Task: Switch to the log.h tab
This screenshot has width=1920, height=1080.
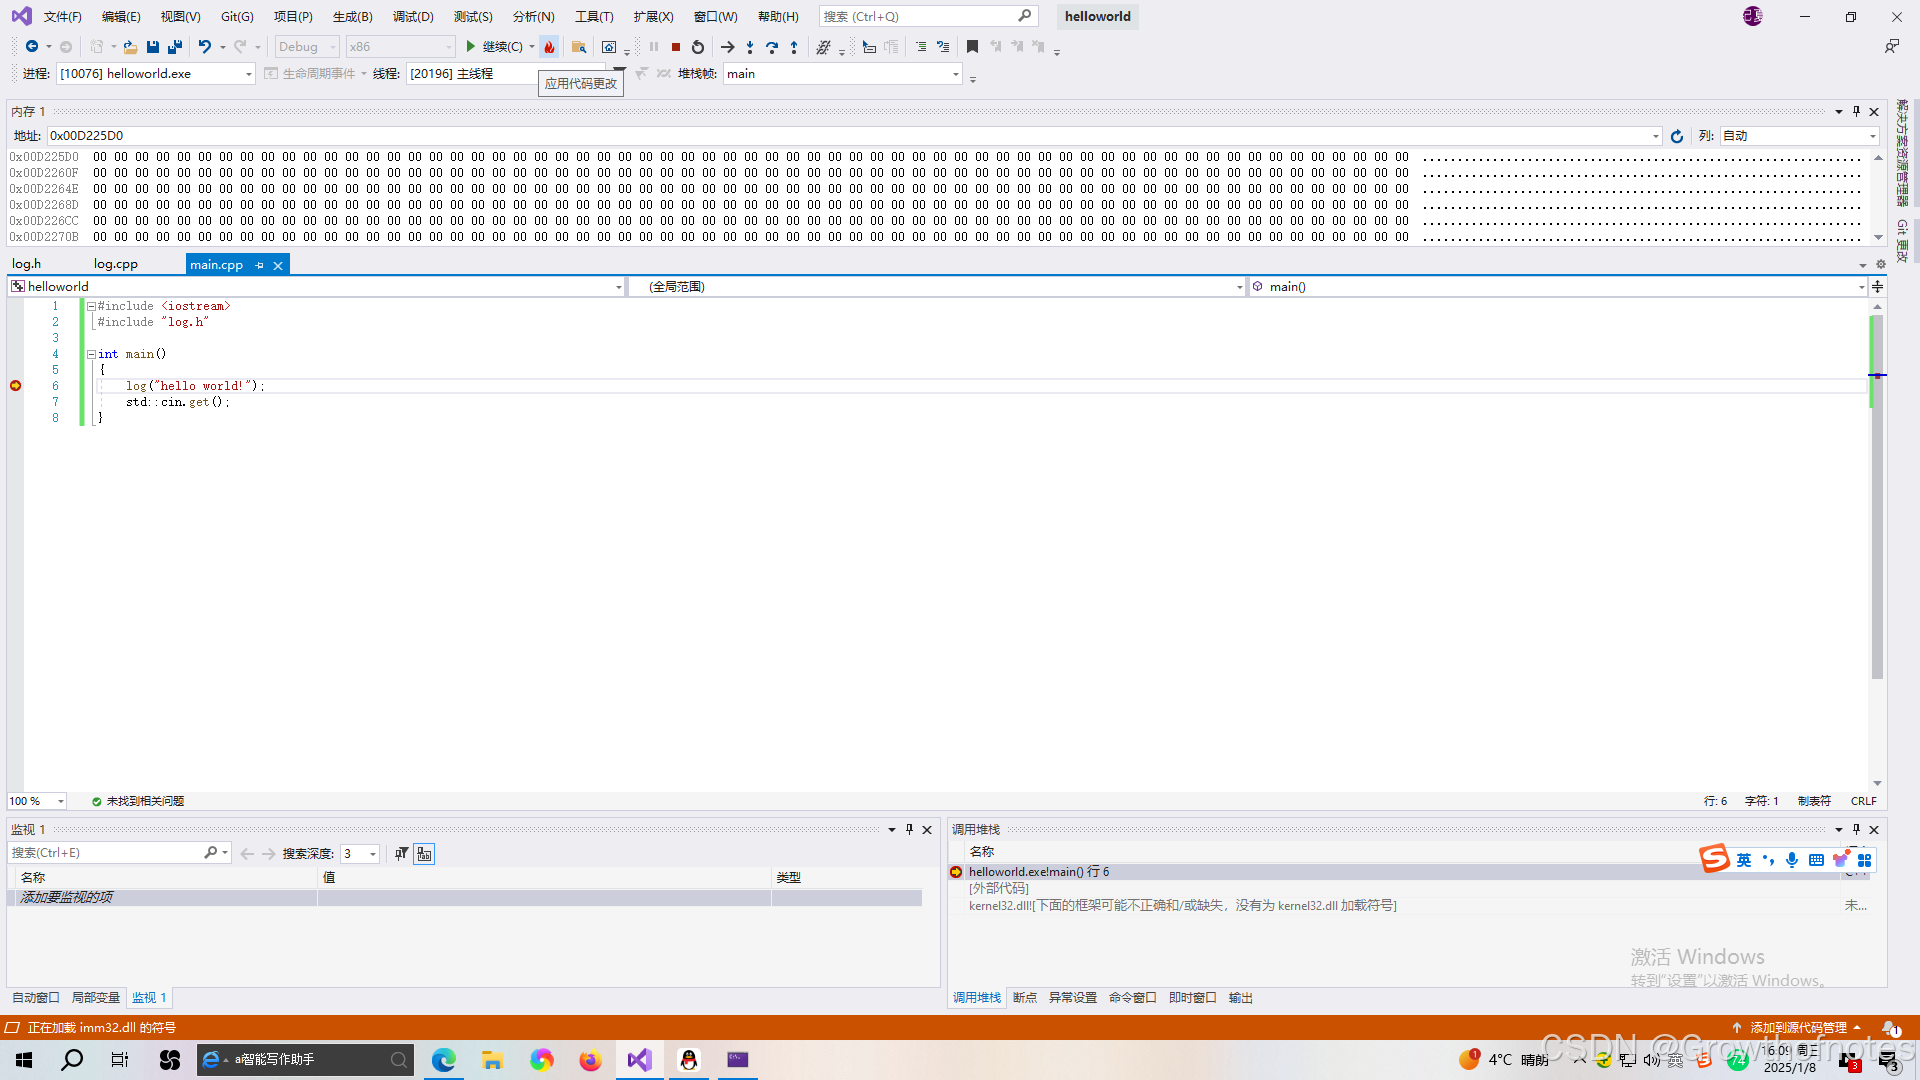Action: [26, 265]
